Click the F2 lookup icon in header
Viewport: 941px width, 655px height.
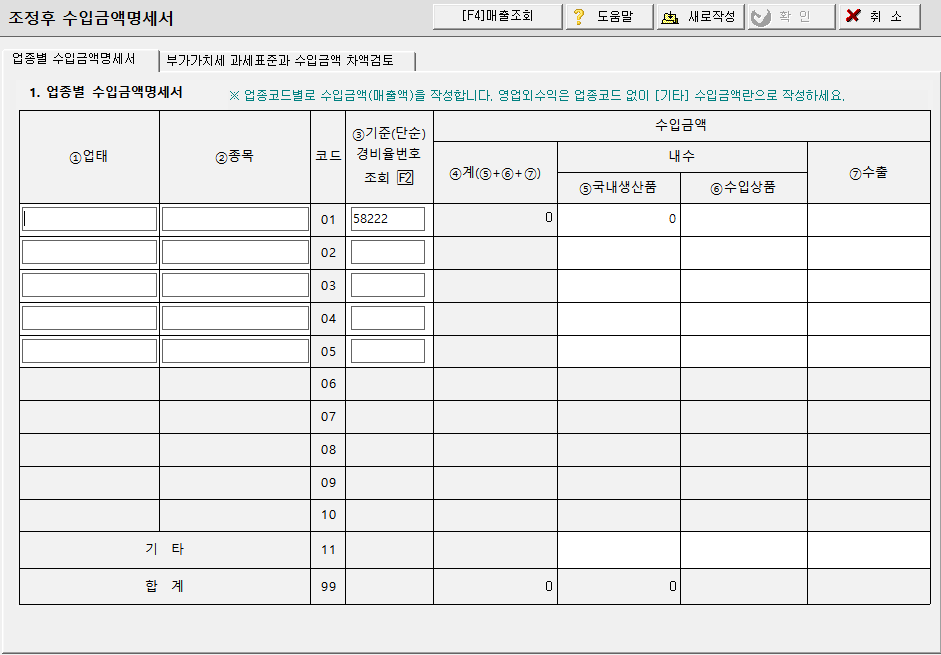coord(406,178)
